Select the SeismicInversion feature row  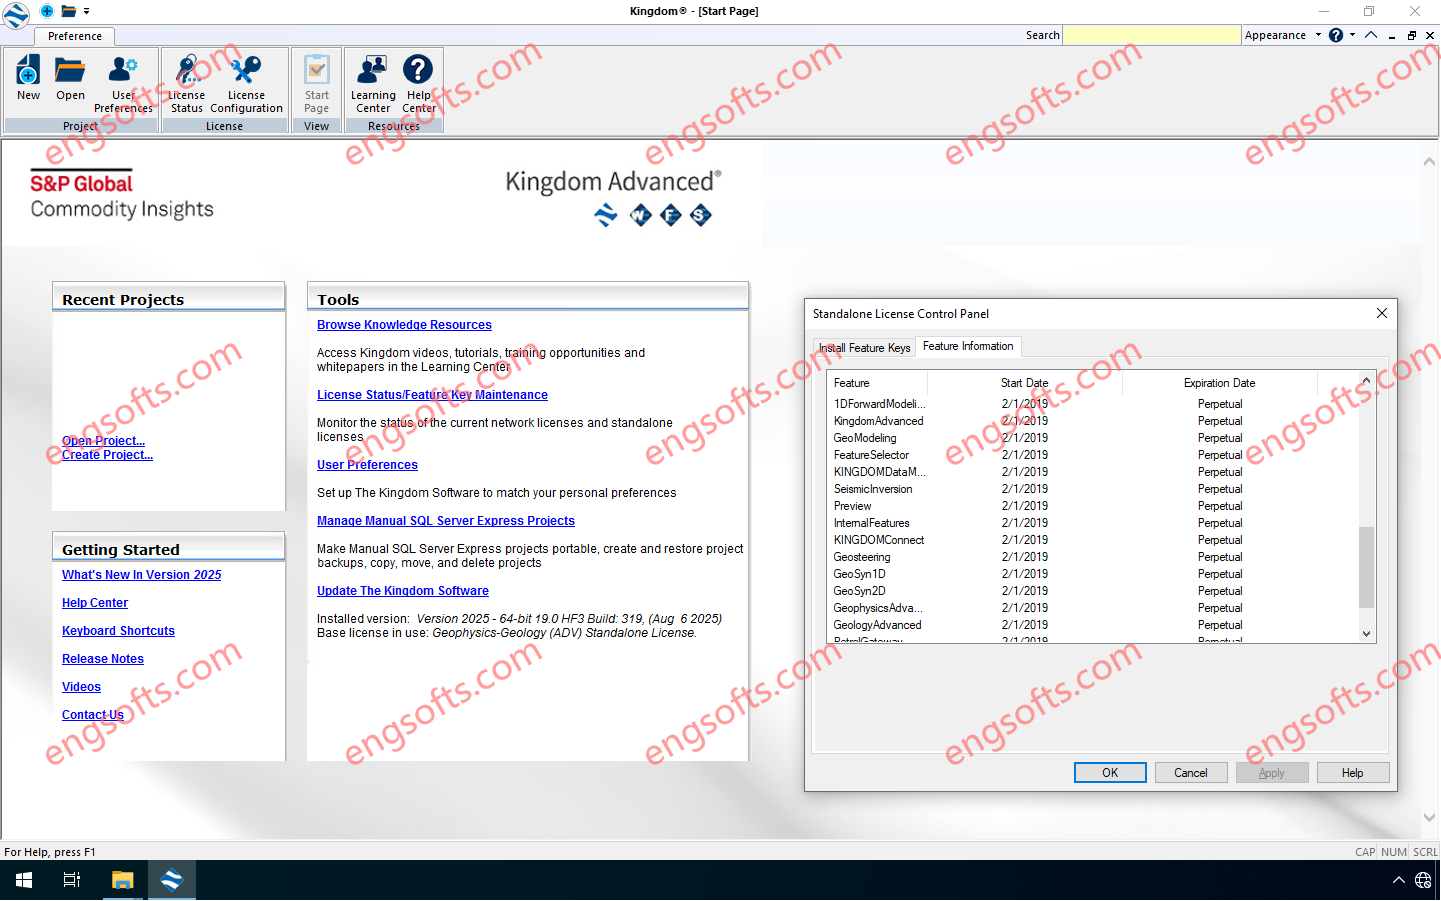[x=1093, y=489]
